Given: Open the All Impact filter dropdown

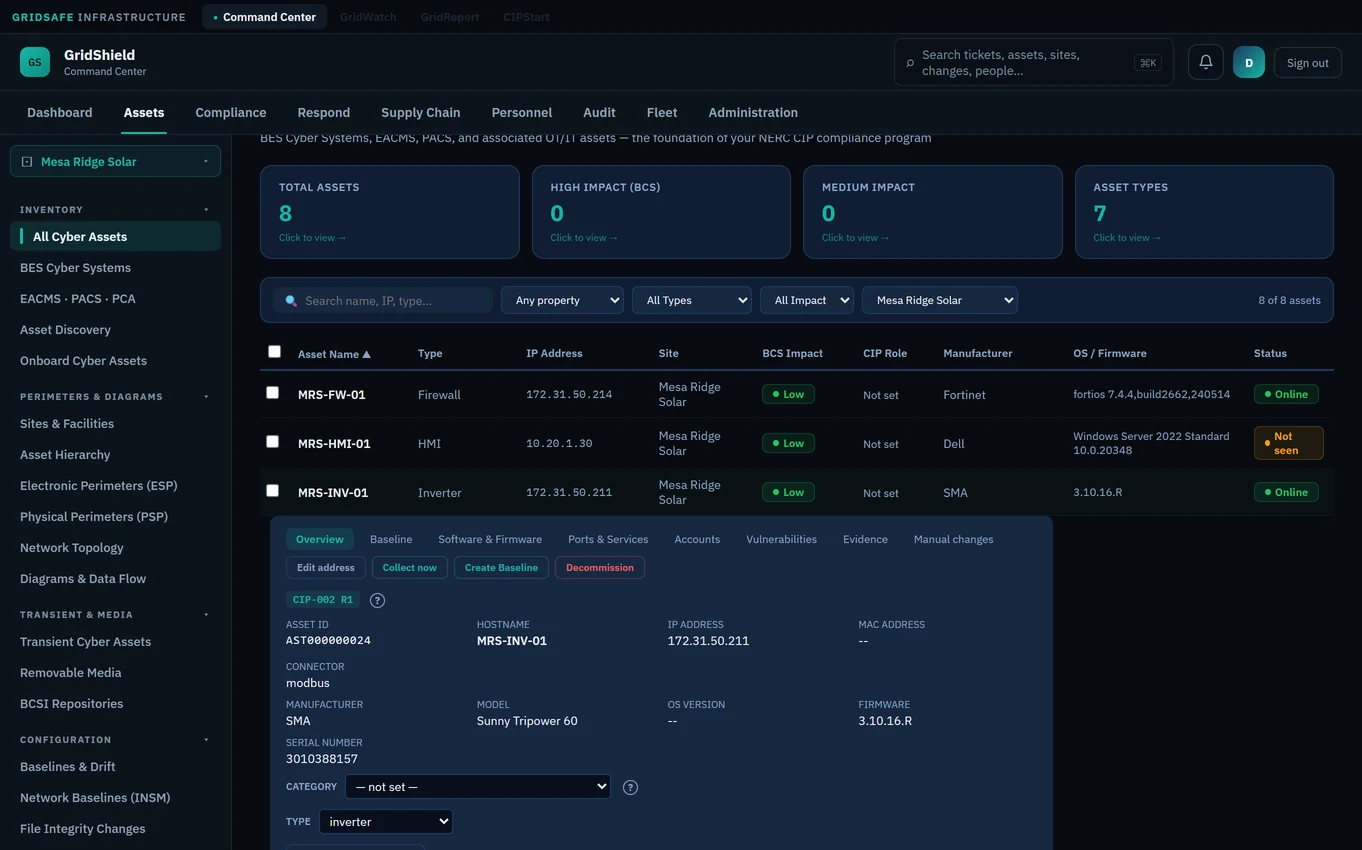Looking at the screenshot, I should click(x=807, y=300).
